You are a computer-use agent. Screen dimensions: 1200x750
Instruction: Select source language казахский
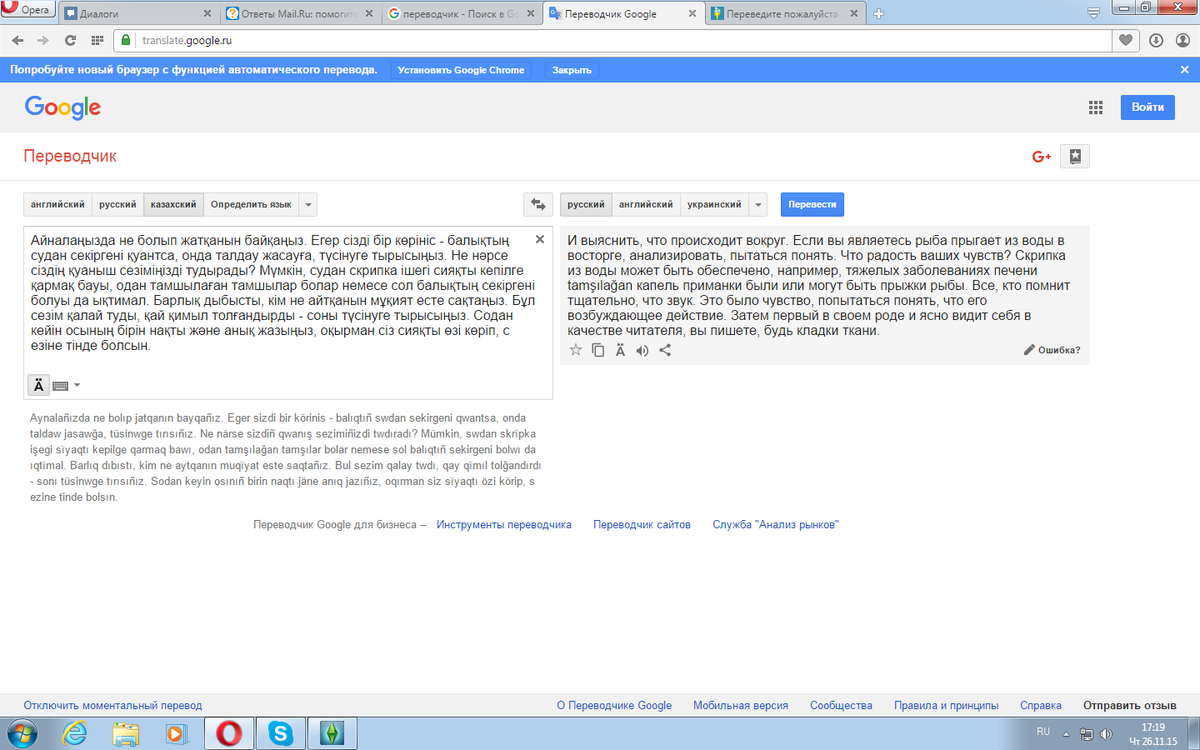click(173, 204)
